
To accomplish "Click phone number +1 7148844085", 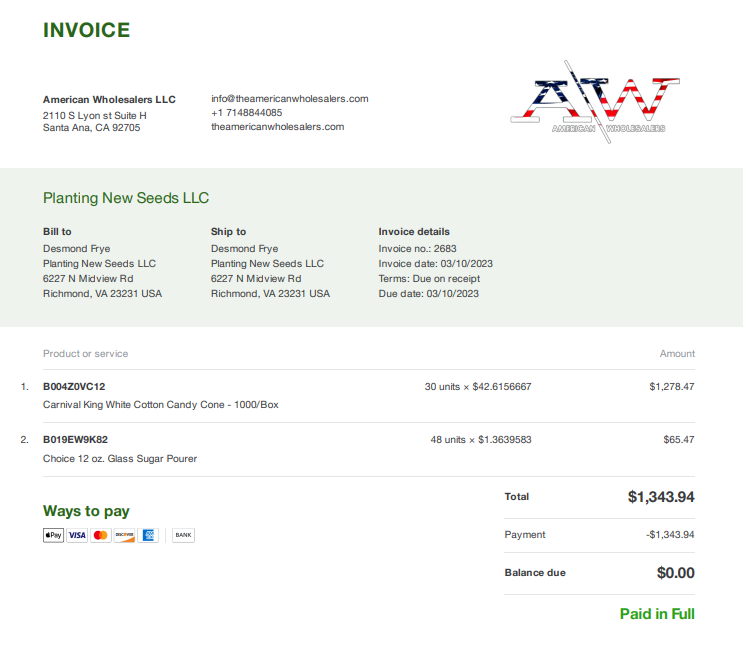I will pos(246,113).
